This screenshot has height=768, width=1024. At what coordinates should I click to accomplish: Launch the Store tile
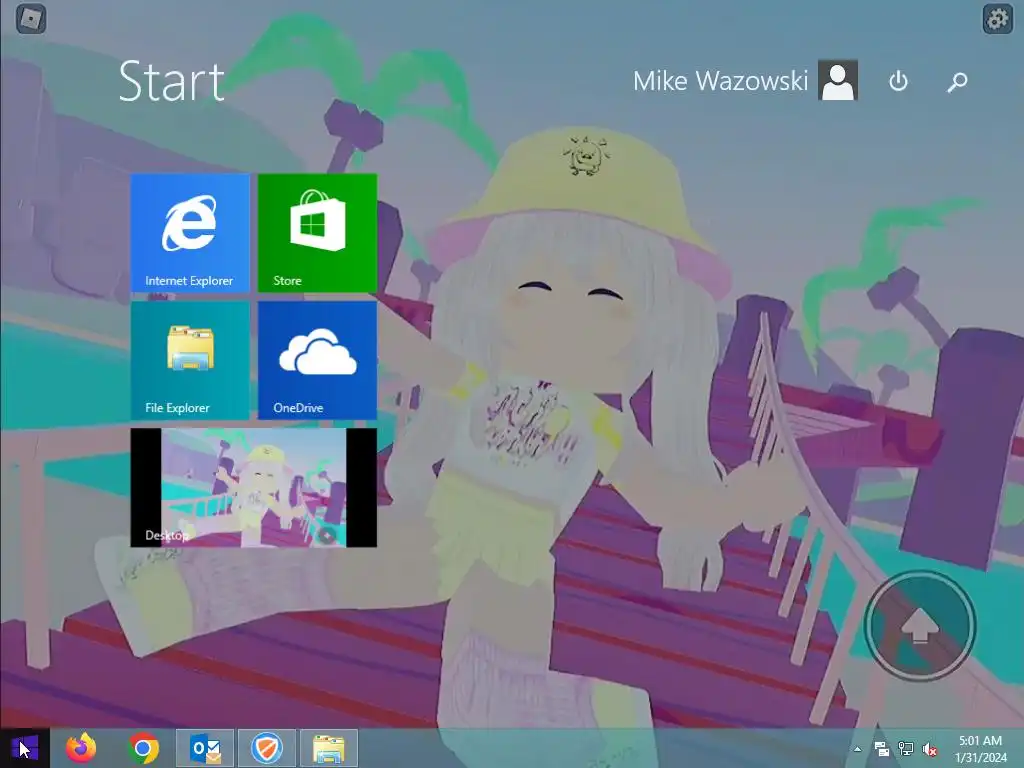point(317,232)
